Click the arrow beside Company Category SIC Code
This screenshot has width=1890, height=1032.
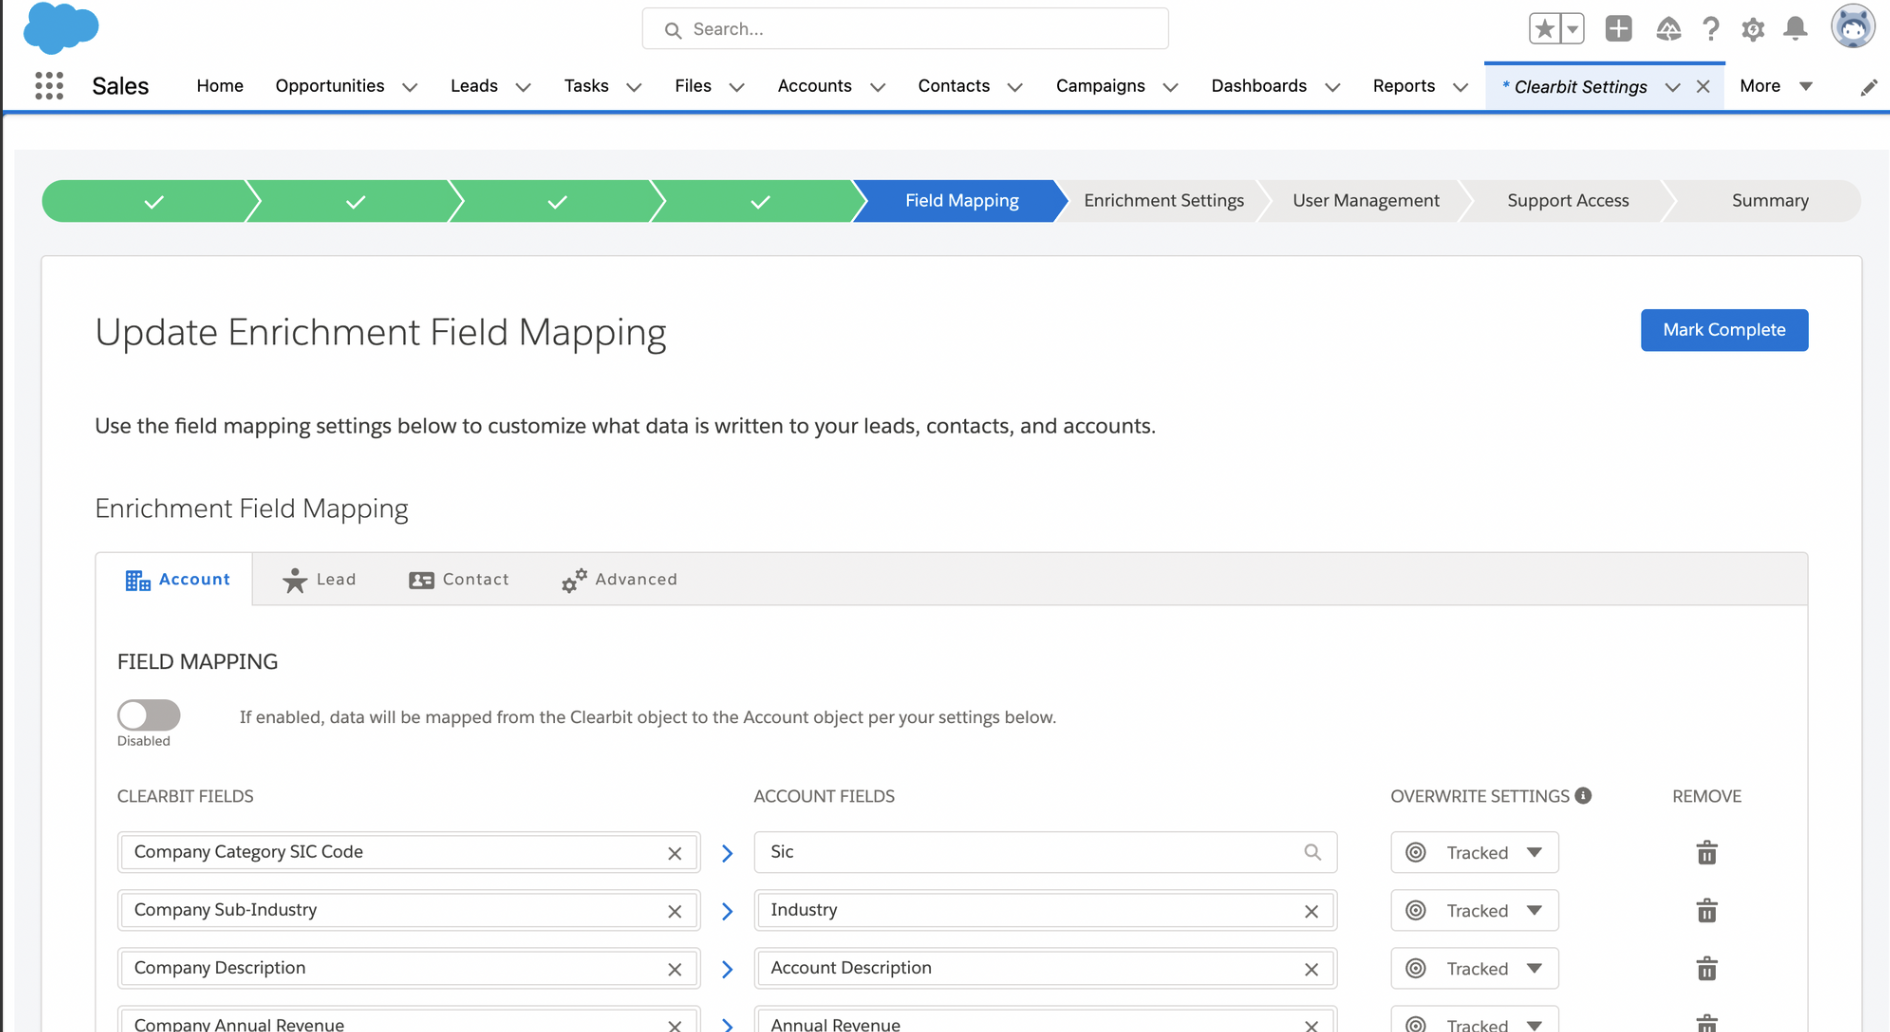coord(727,853)
